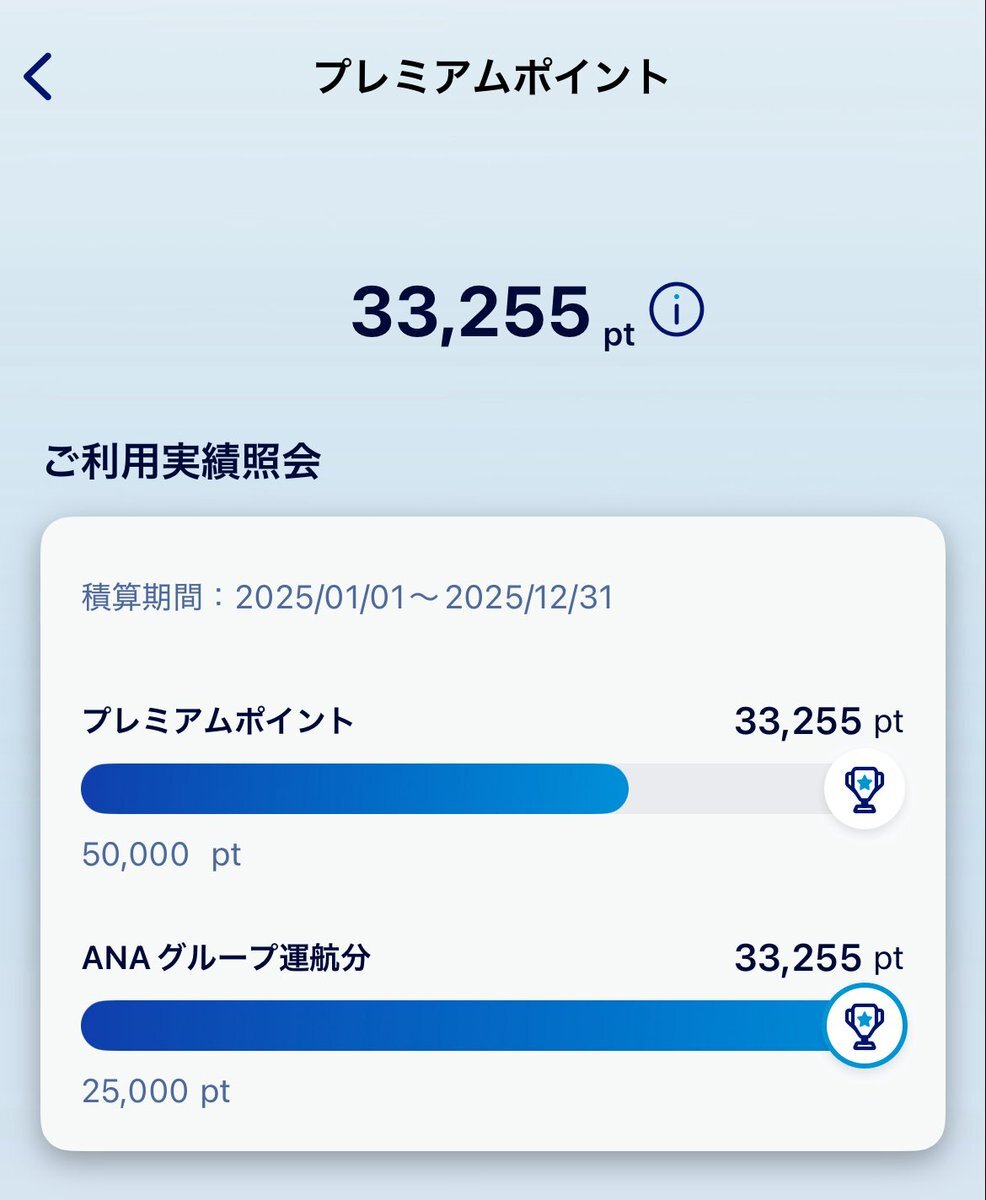Tap the 33,255 pt value on Premium Points row
Viewport: 986px width, 1200px height.
click(x=819, y=721)
